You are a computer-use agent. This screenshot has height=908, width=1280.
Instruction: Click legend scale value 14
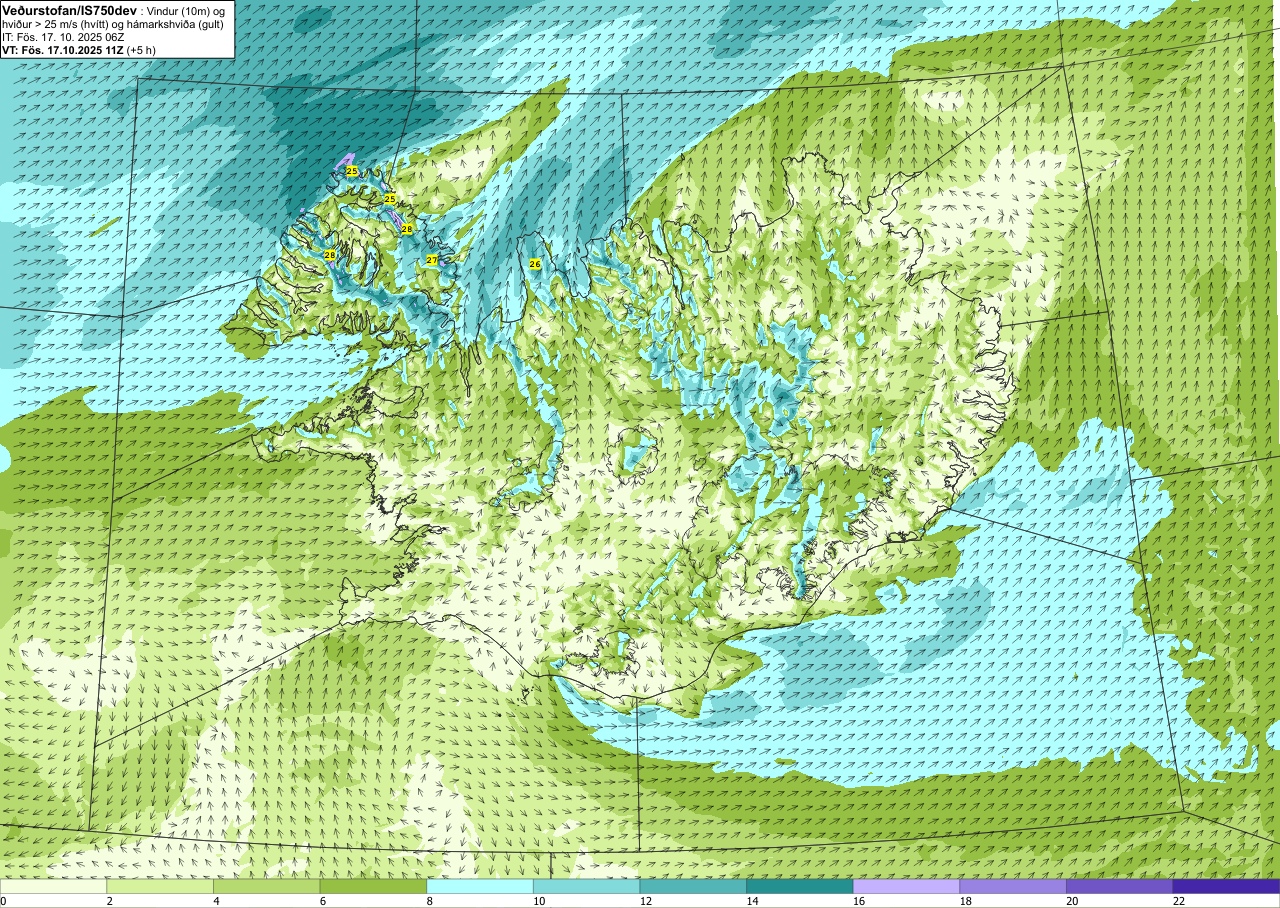point(752,901)
